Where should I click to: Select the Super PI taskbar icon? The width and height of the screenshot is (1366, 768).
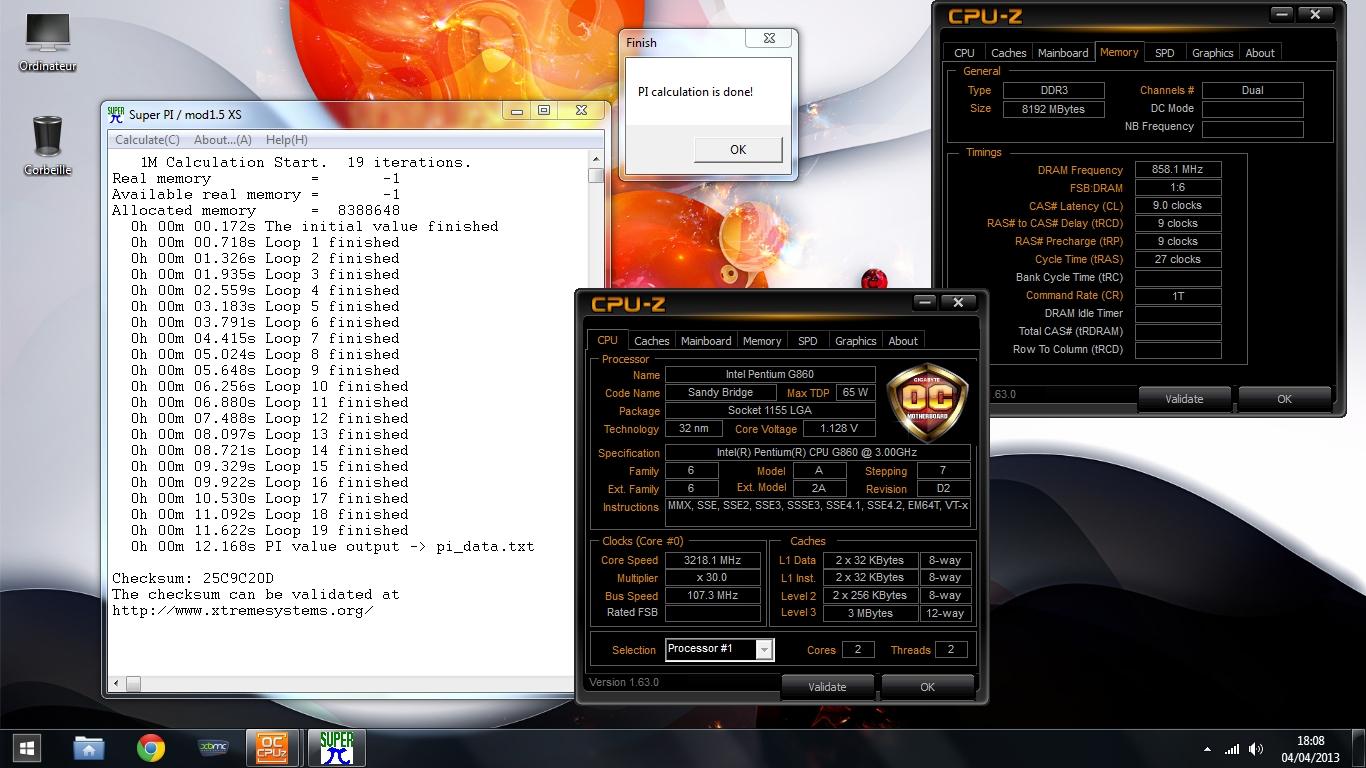coord(336,747)
